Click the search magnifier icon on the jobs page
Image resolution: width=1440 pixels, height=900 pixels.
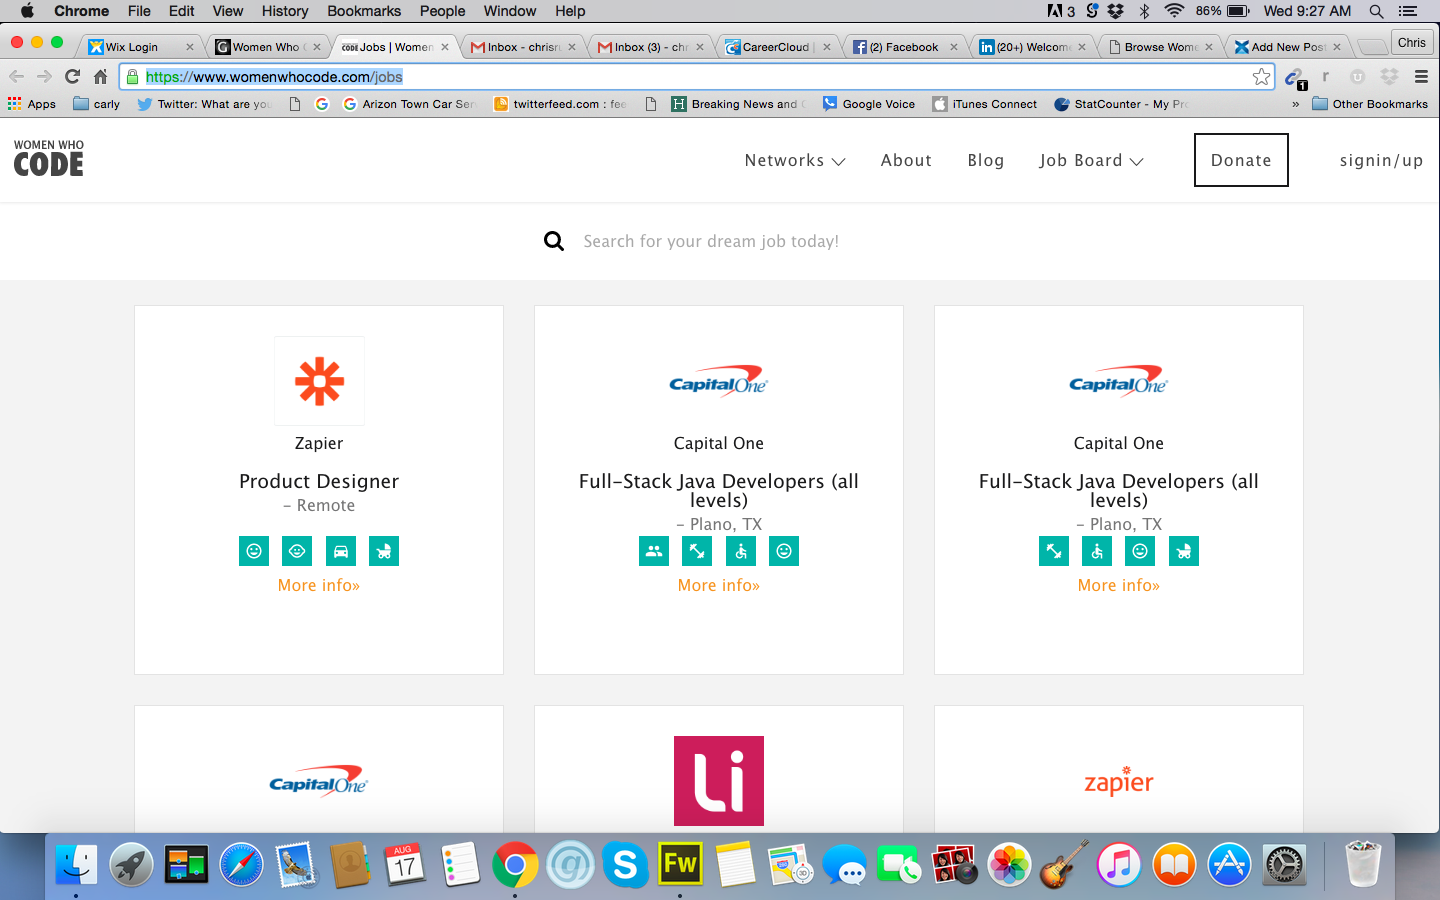click(x=554, y=241)
